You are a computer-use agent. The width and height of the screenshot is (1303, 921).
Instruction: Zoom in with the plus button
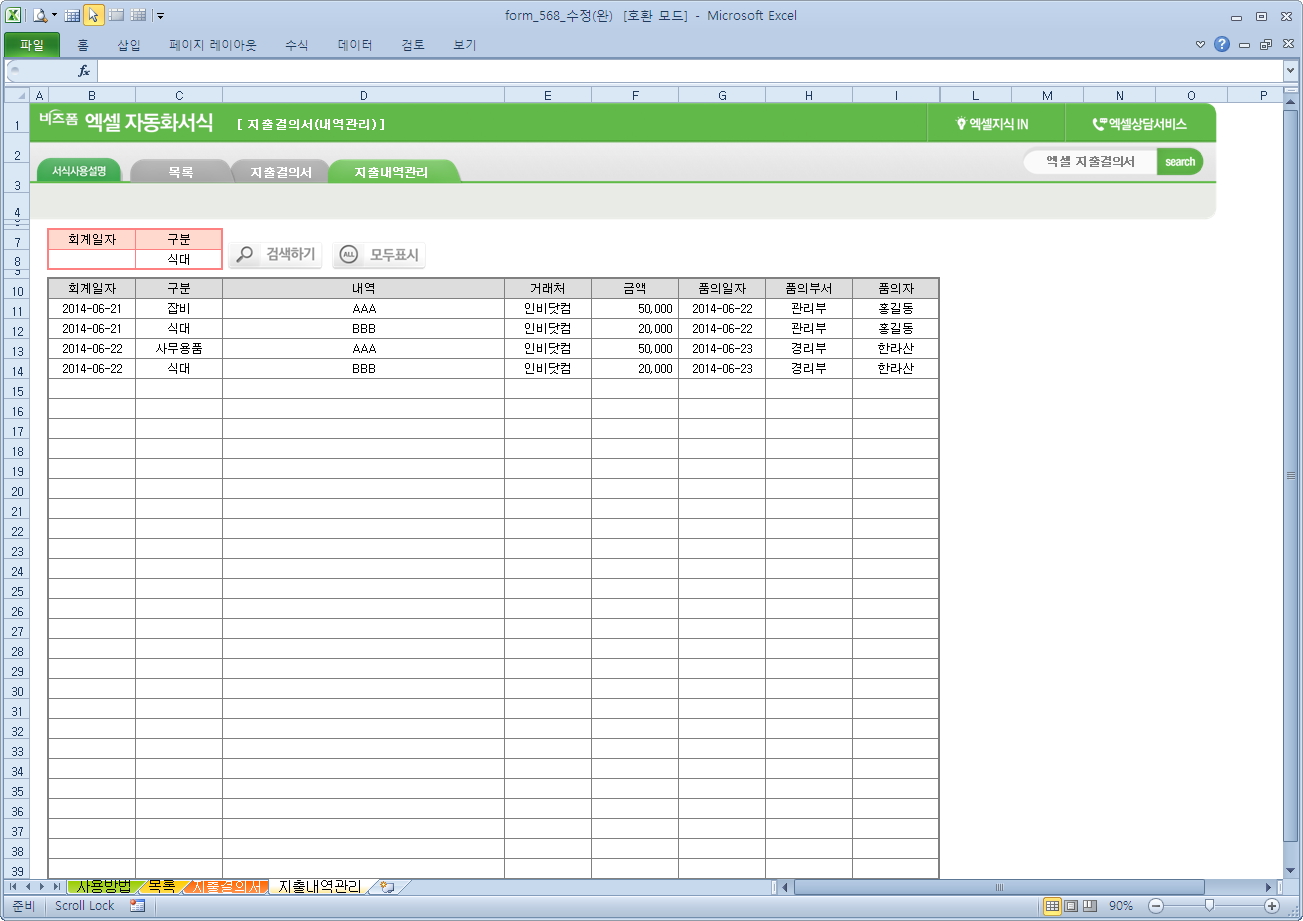point(1272,906)
